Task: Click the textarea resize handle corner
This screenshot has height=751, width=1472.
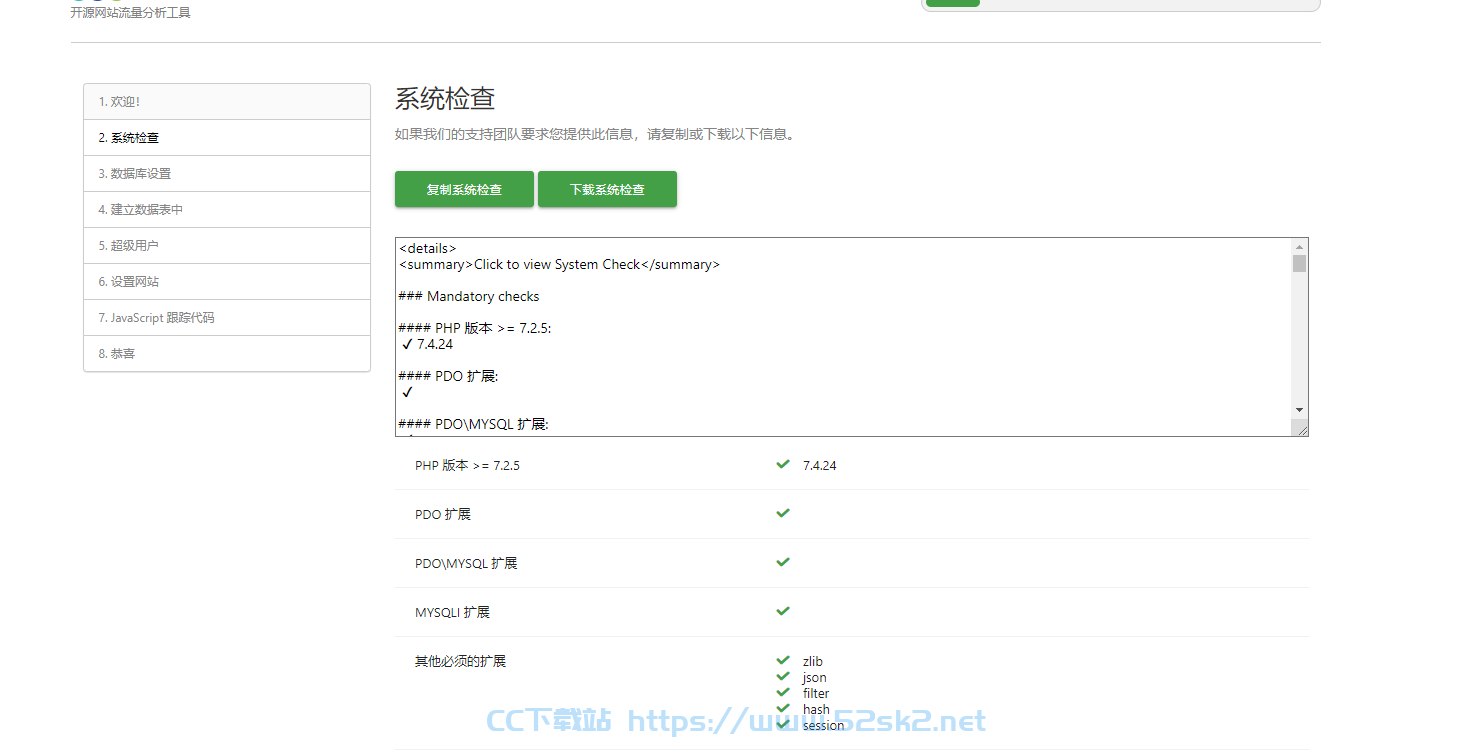Action: 1300,428
